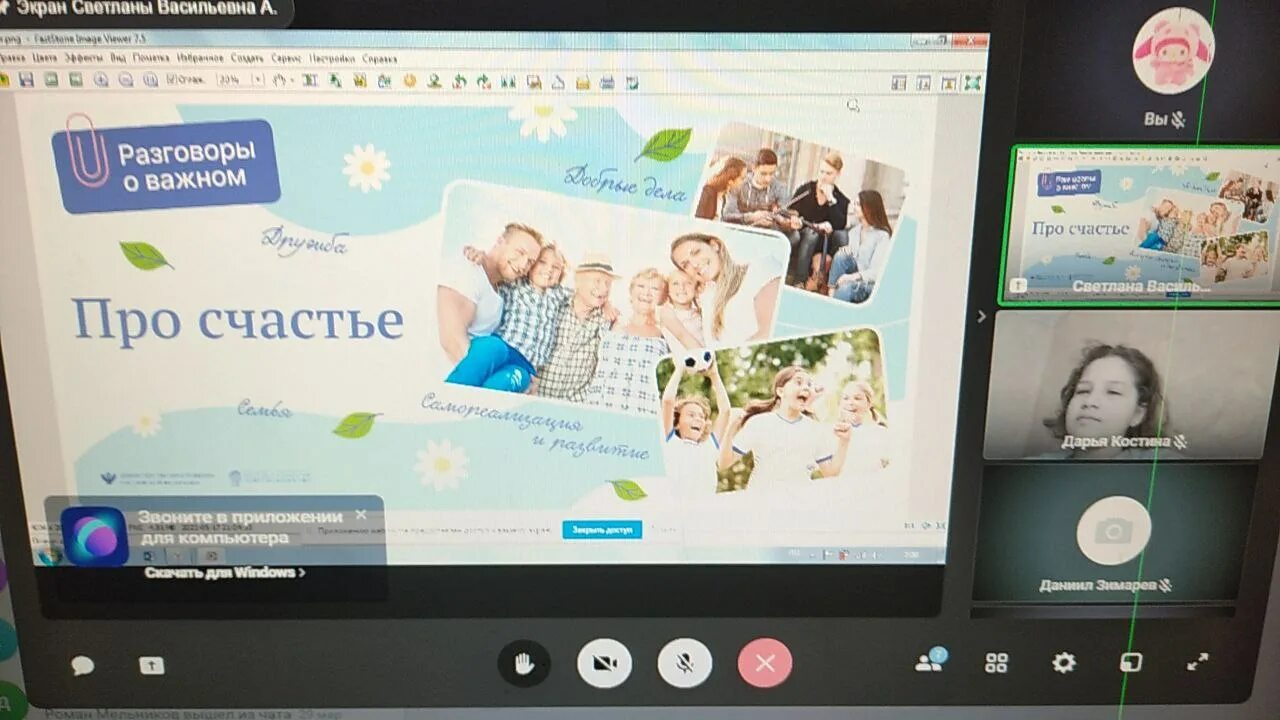Click the actual size 1:1 icon

pos(150,80)
